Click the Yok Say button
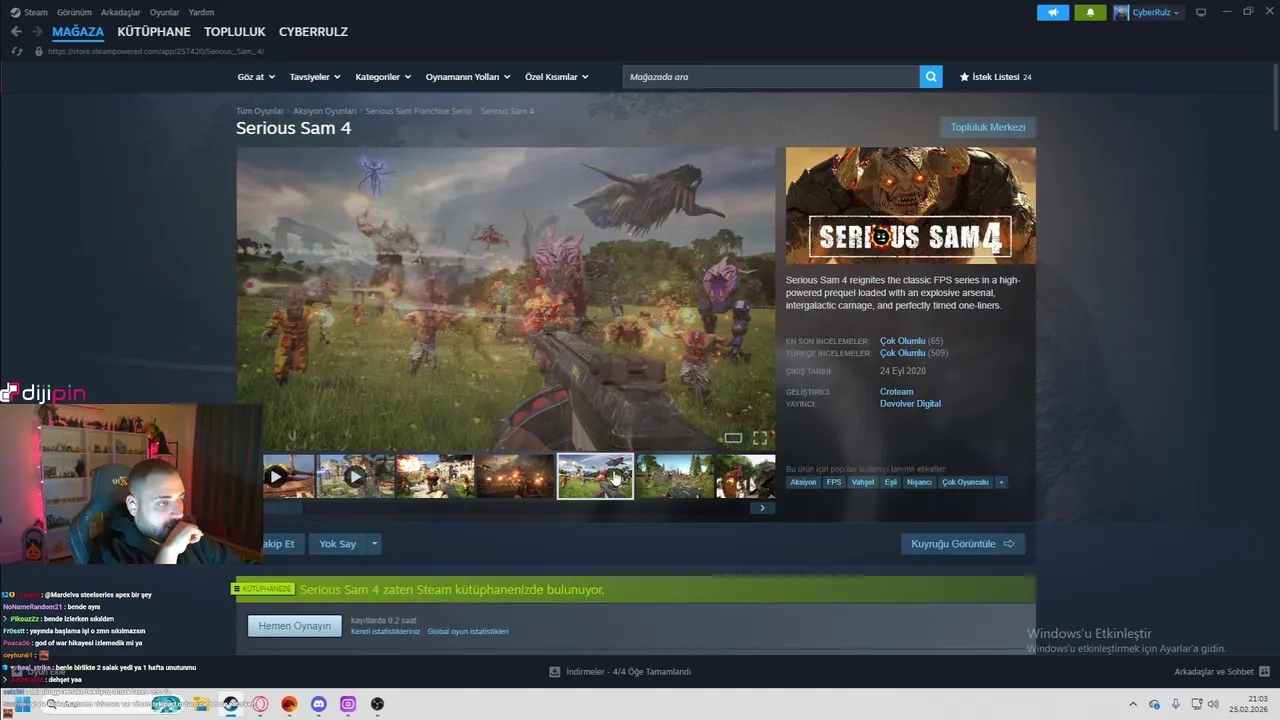The image size is (1280, 720). pos(338,544)
